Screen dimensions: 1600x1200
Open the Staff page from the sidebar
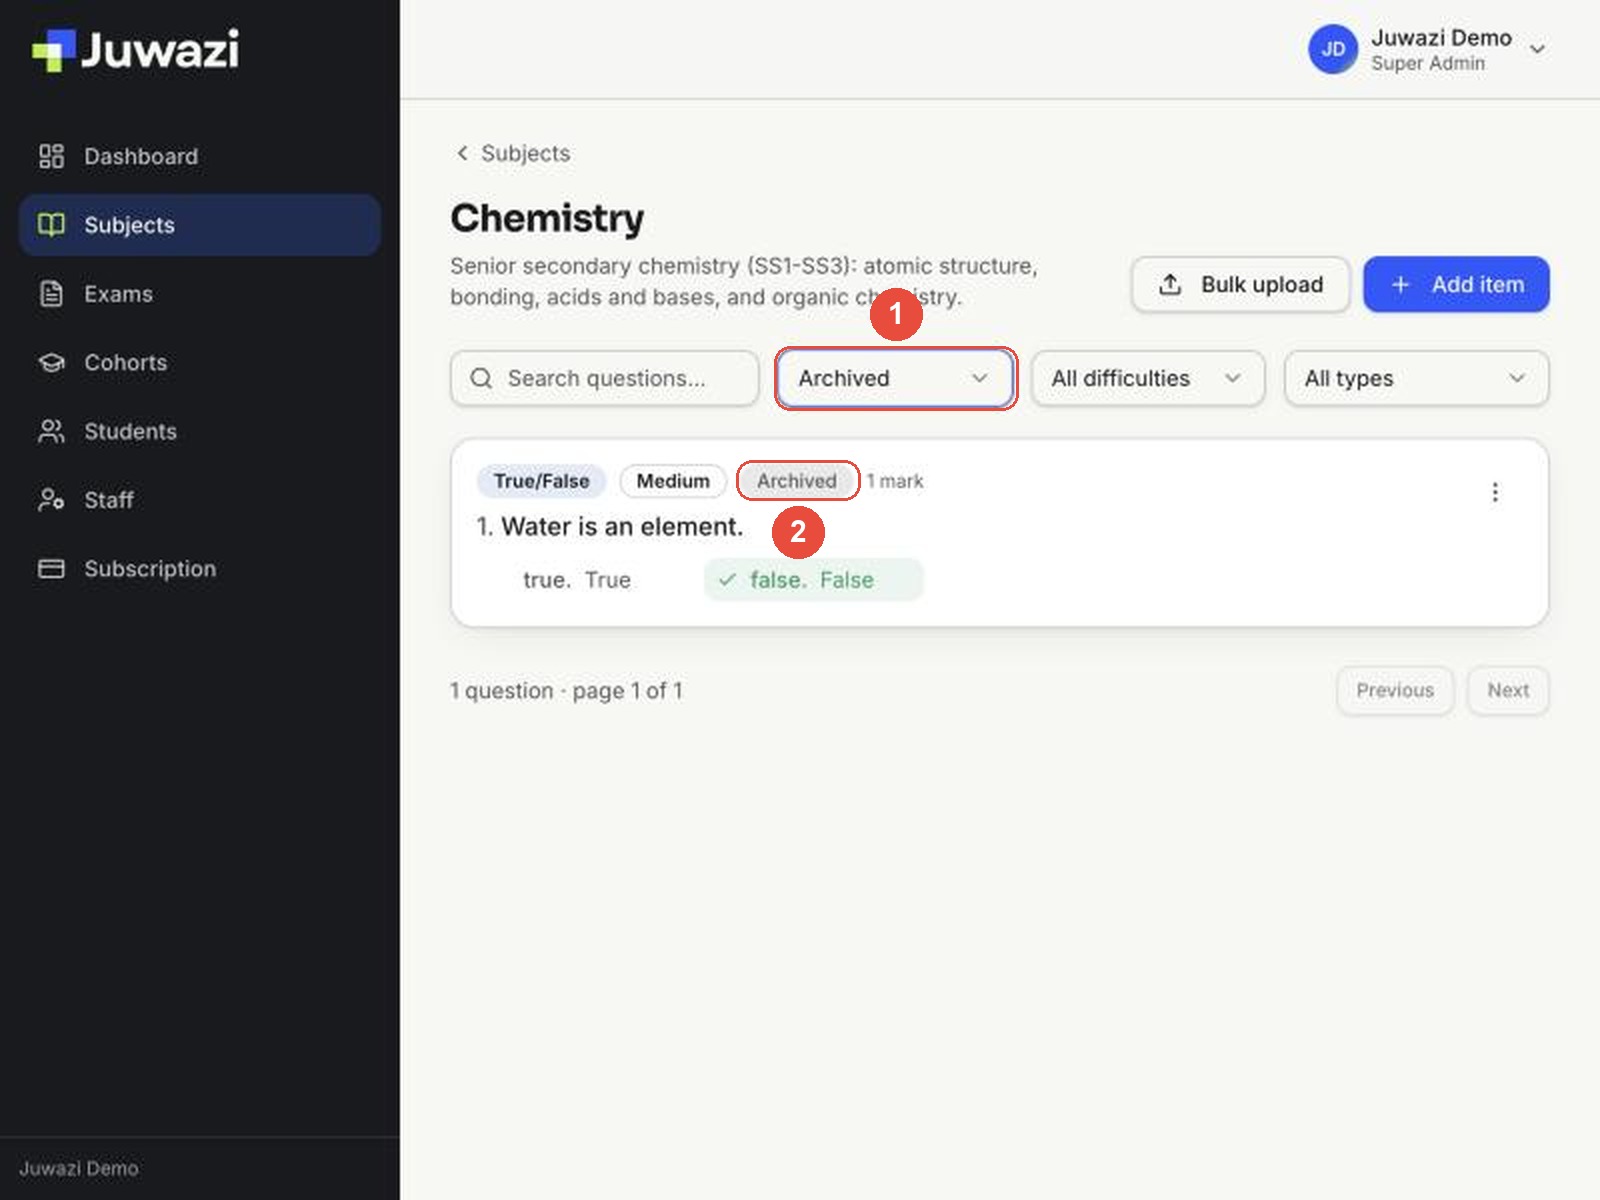199,500
